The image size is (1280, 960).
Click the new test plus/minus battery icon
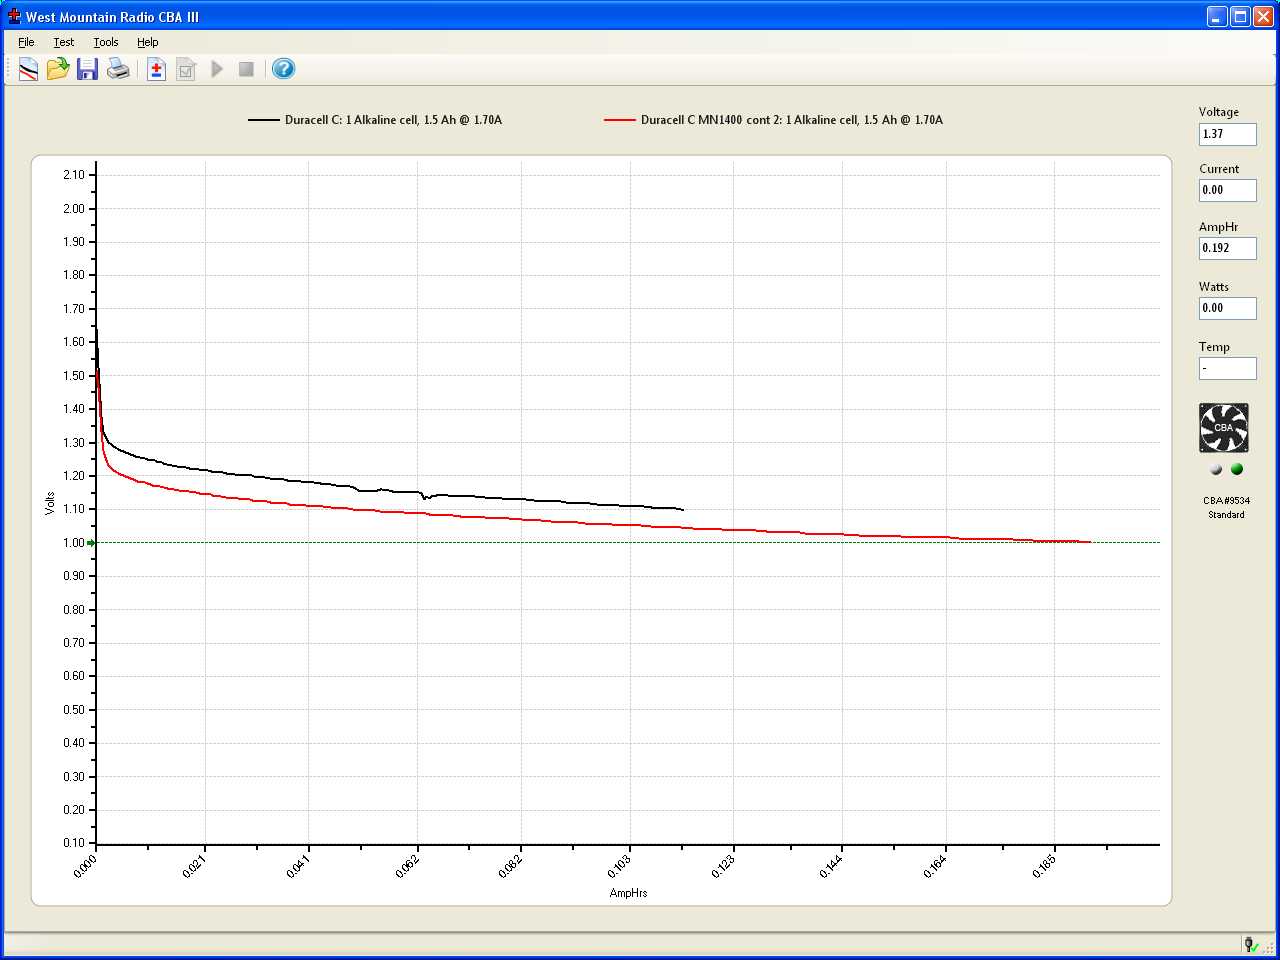pyautogui.click(x=156, y=69)
